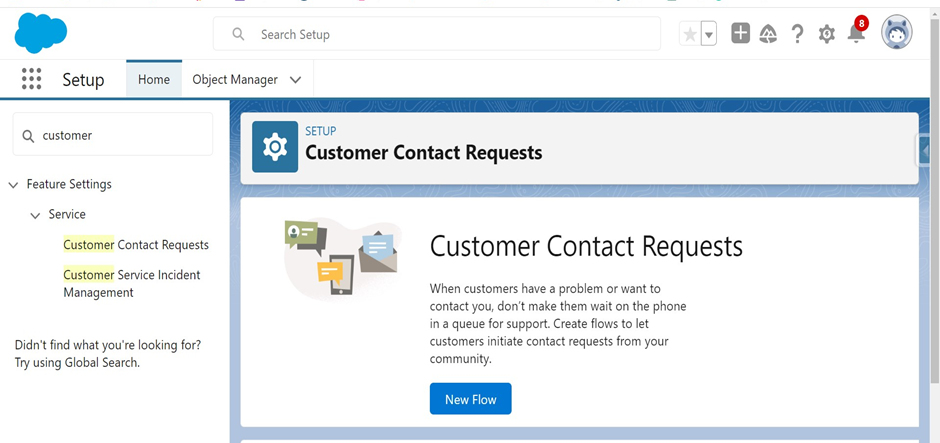Open the Trailhead guidance icon
This screenshot has width=940, height=443.
pyautogui.click(x=768, y=34)
